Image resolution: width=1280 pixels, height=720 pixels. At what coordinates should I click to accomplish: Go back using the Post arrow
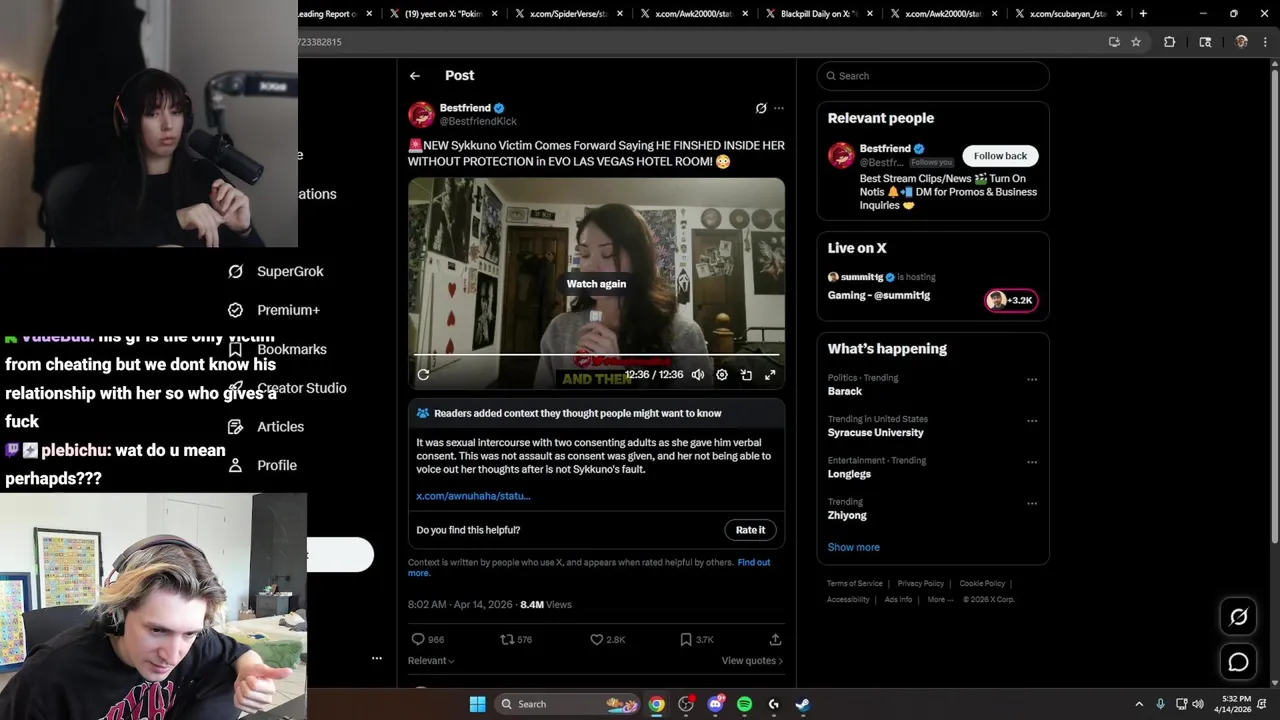(415, 76)
